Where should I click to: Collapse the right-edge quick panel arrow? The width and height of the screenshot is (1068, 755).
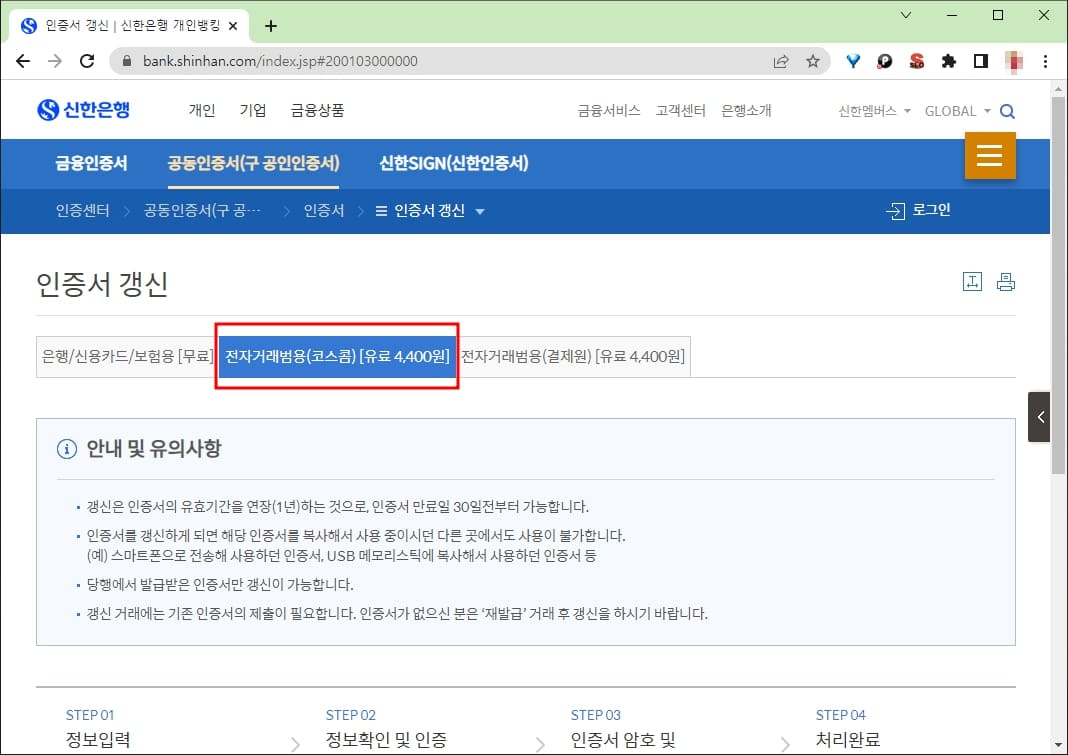coord(1040,417)
